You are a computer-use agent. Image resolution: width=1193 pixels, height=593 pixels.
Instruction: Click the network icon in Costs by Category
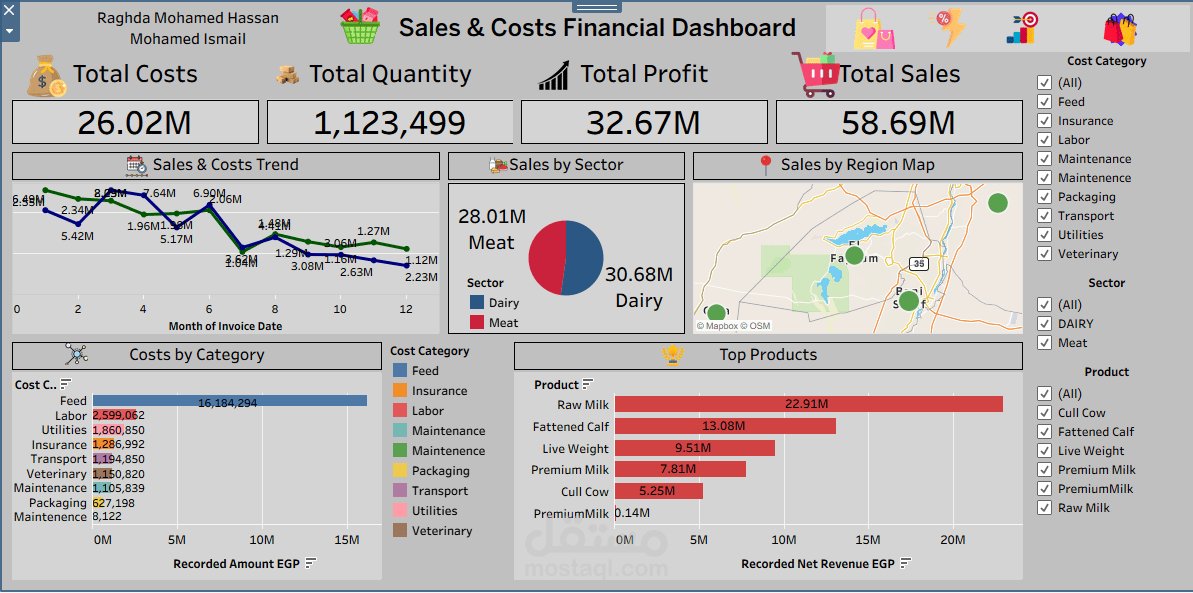[78, 355]
